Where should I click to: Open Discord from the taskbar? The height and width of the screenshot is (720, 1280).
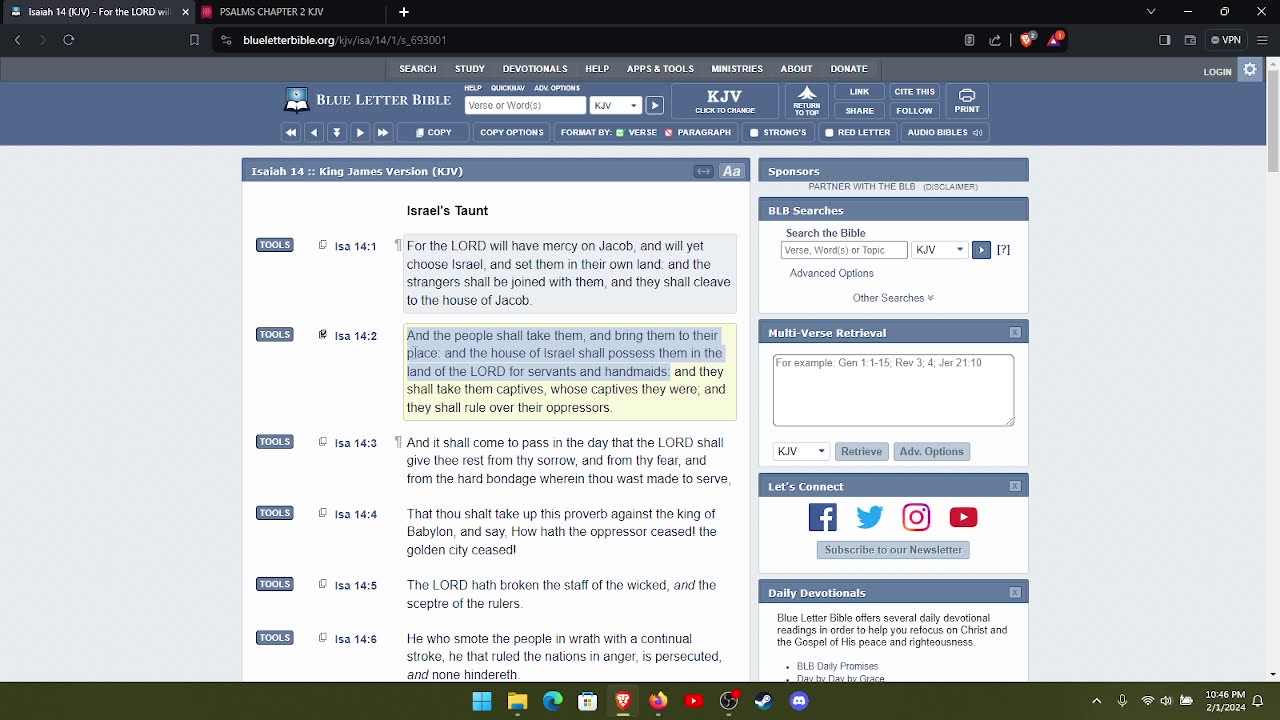click(799, 701)
